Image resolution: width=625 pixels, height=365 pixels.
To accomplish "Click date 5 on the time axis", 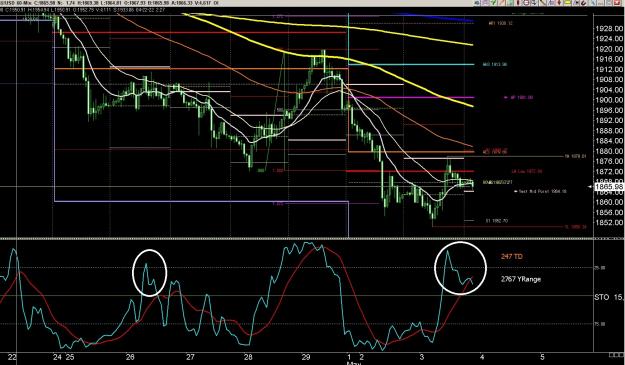I will point(542,357).
